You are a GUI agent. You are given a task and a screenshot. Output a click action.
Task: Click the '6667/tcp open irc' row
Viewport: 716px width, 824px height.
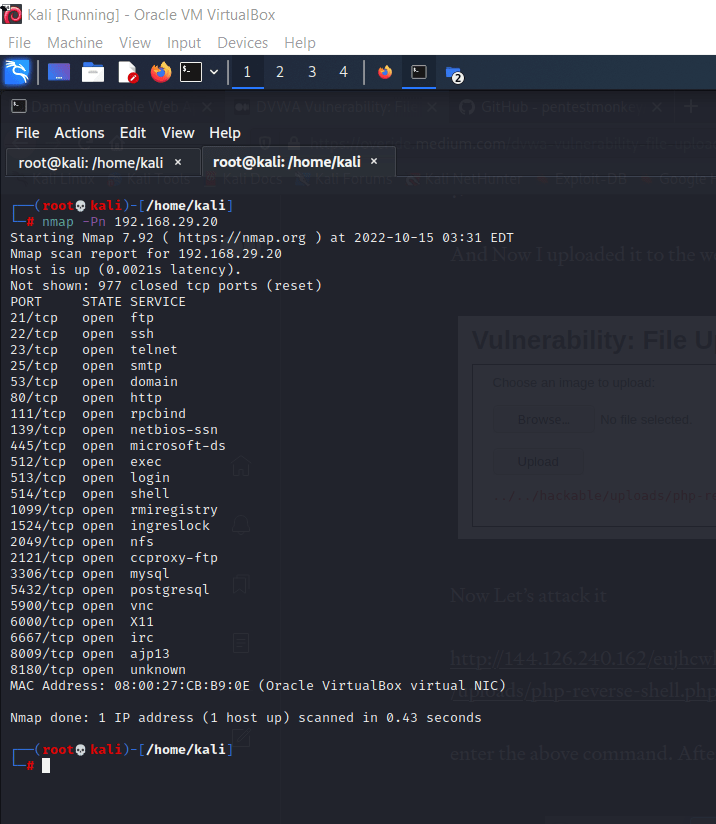[x=82, y=638]
